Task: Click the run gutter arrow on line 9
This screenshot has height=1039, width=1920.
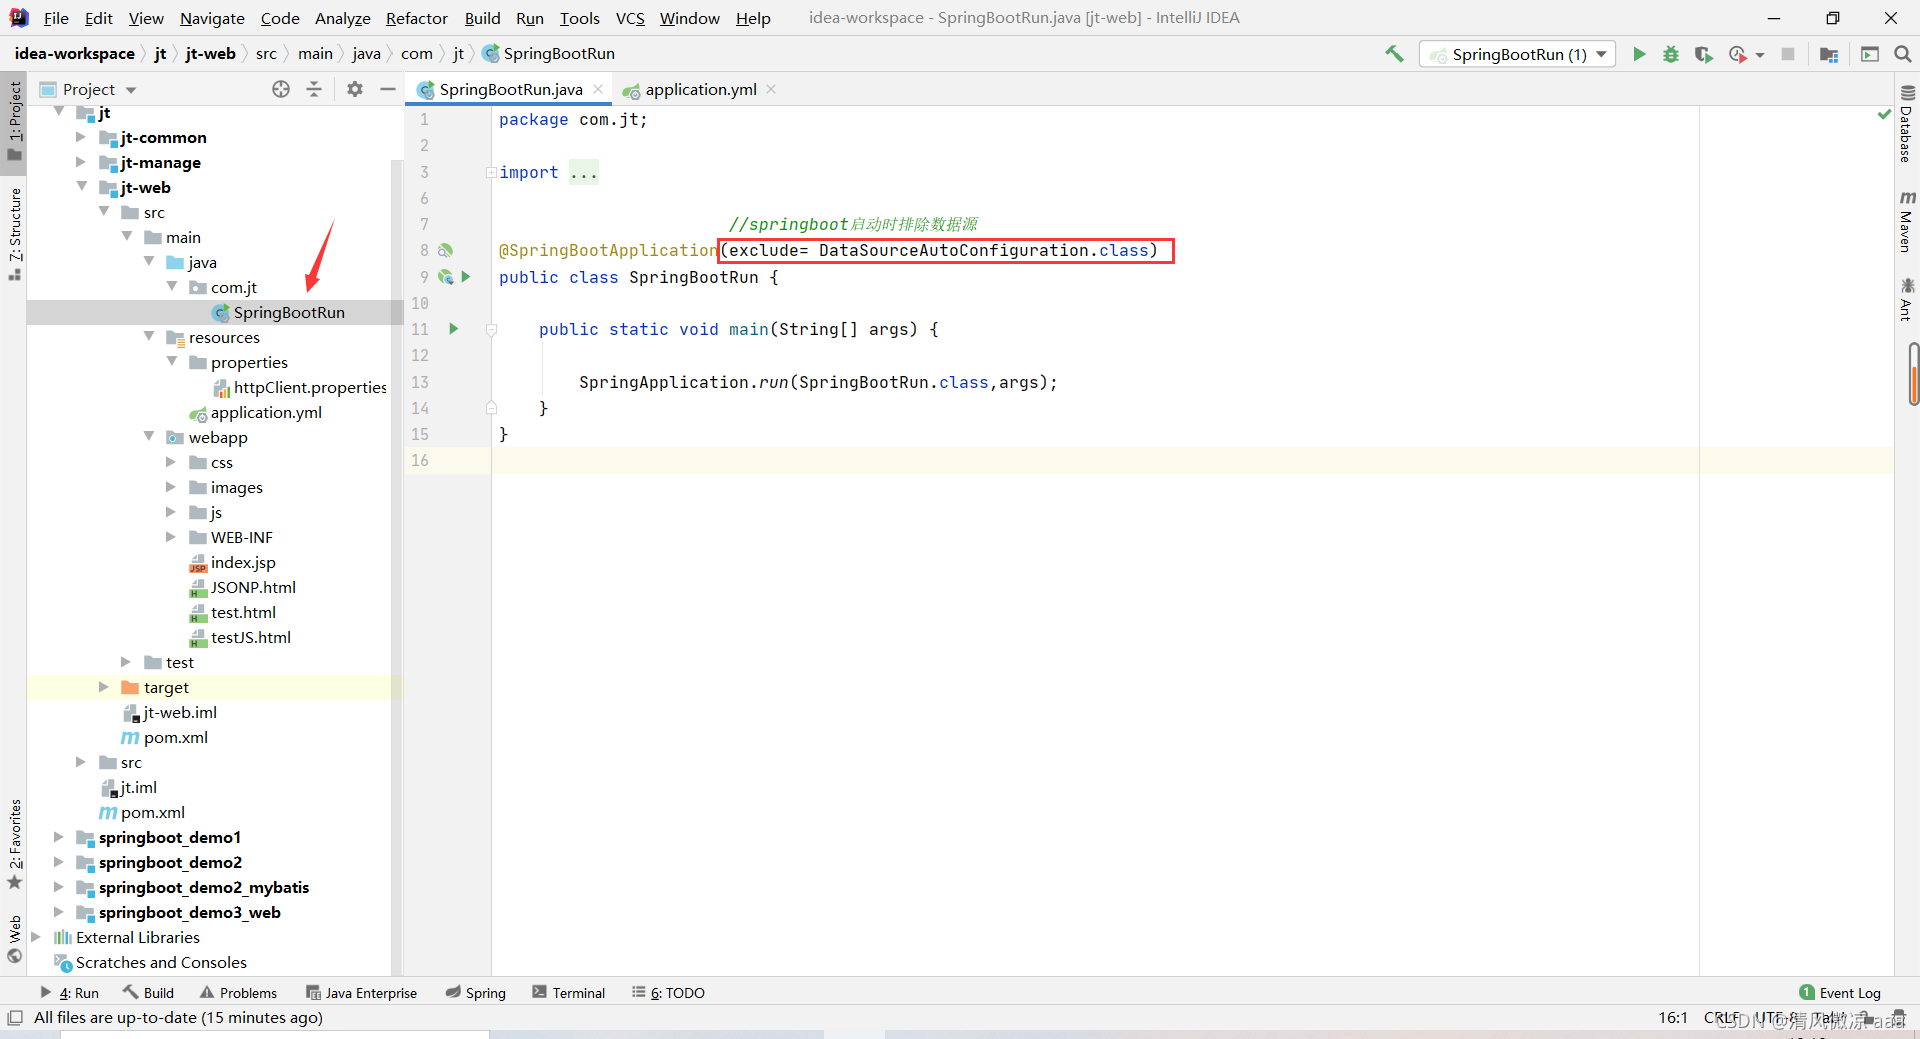Action: coord(466,277)
